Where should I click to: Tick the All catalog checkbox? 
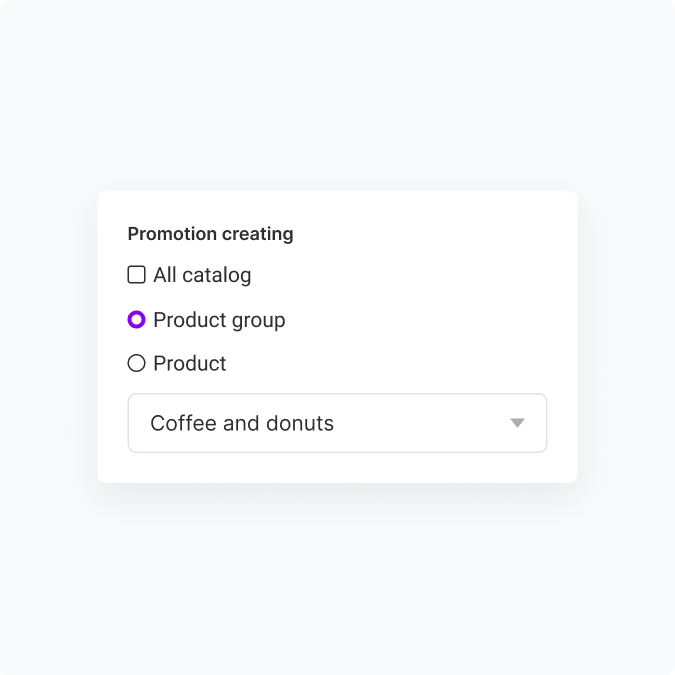coord(137,275)
